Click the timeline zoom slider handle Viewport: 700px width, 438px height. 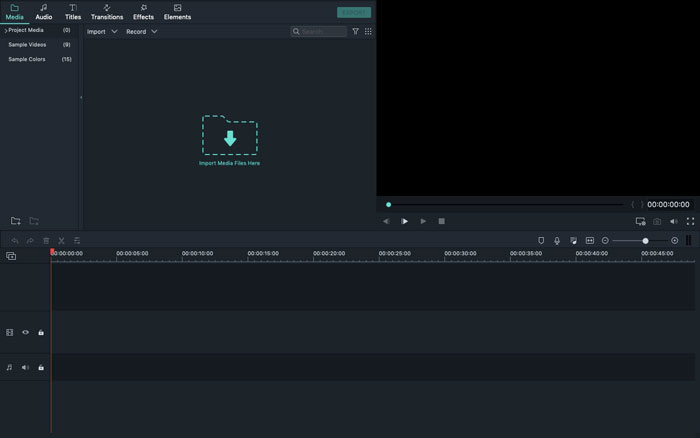coord(645,241)
